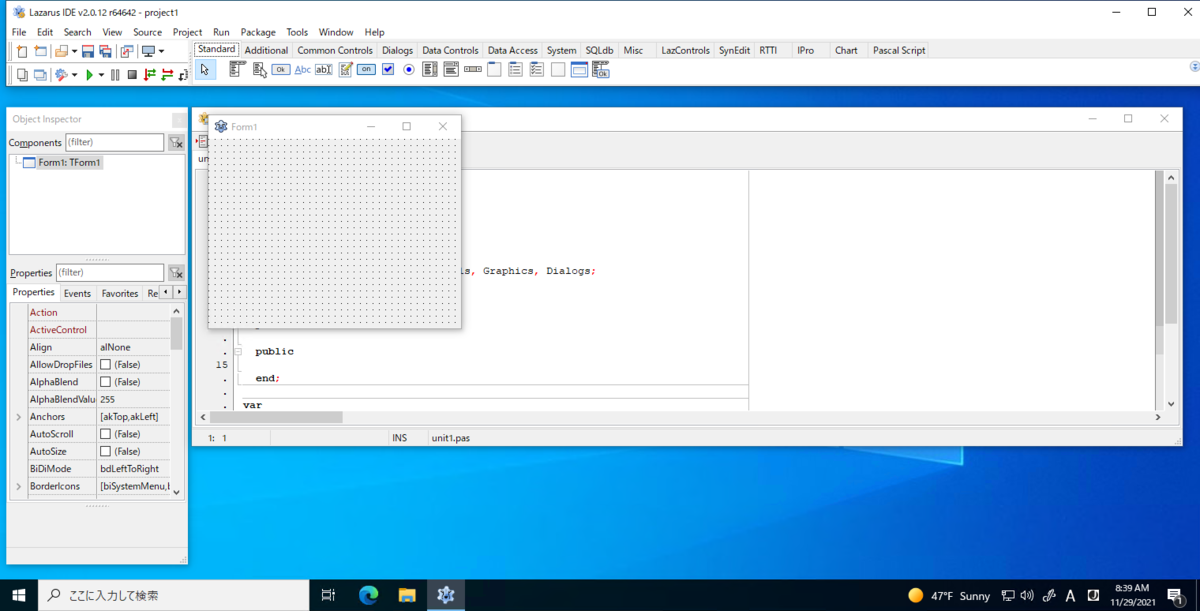Screen dimensions: 1200x611
Task: Click the Components filter field
Action: pyautogui.click(x=115, y=143)
